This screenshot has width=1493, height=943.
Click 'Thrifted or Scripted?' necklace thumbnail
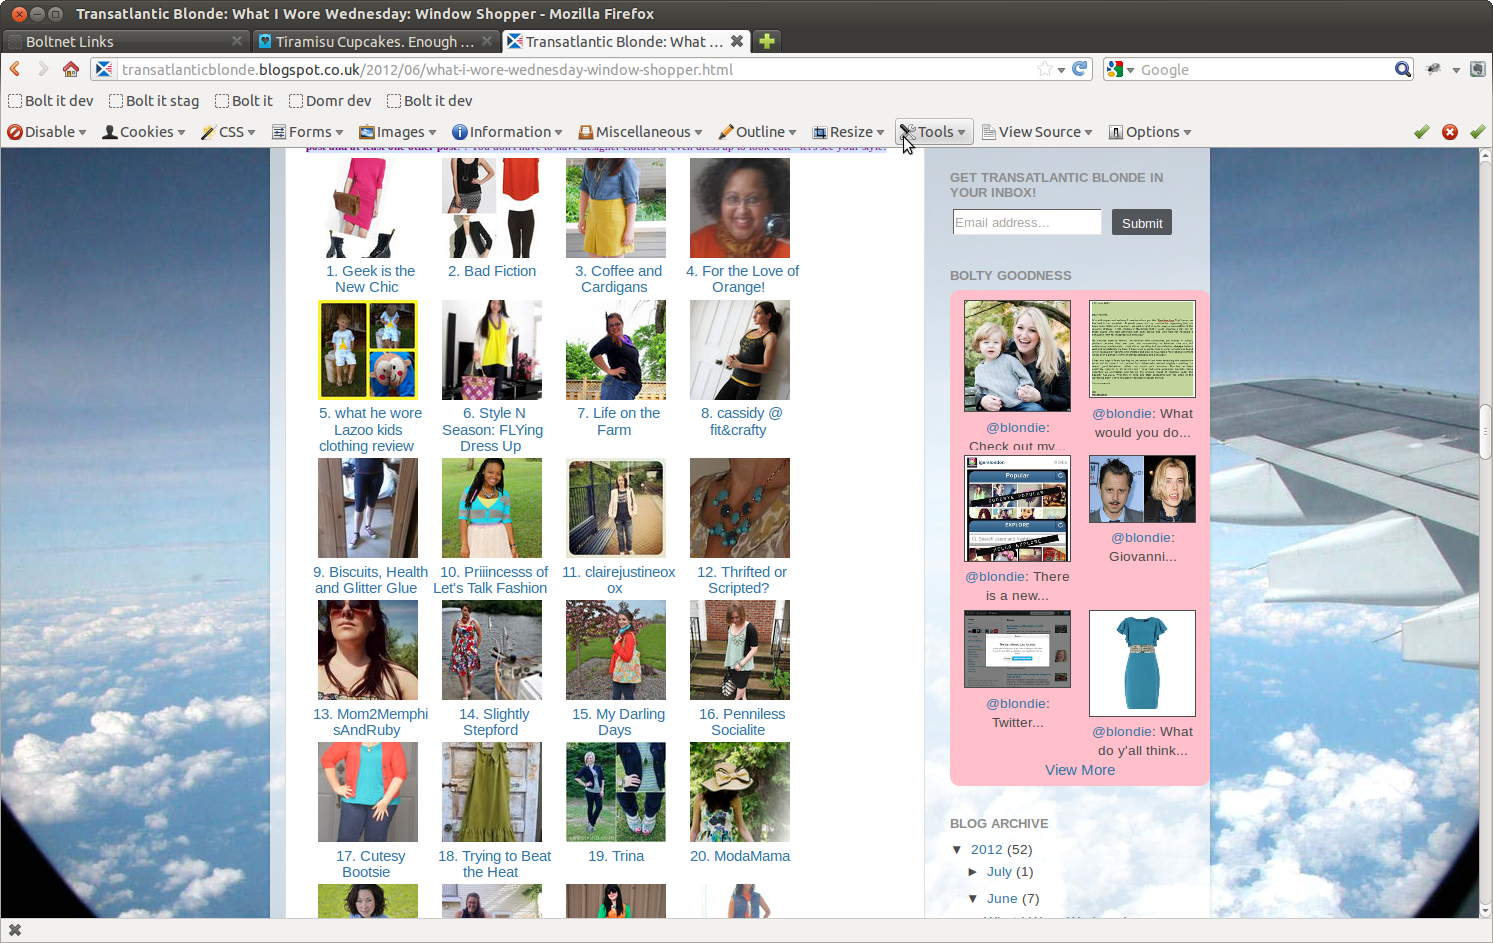click(740, 508)
